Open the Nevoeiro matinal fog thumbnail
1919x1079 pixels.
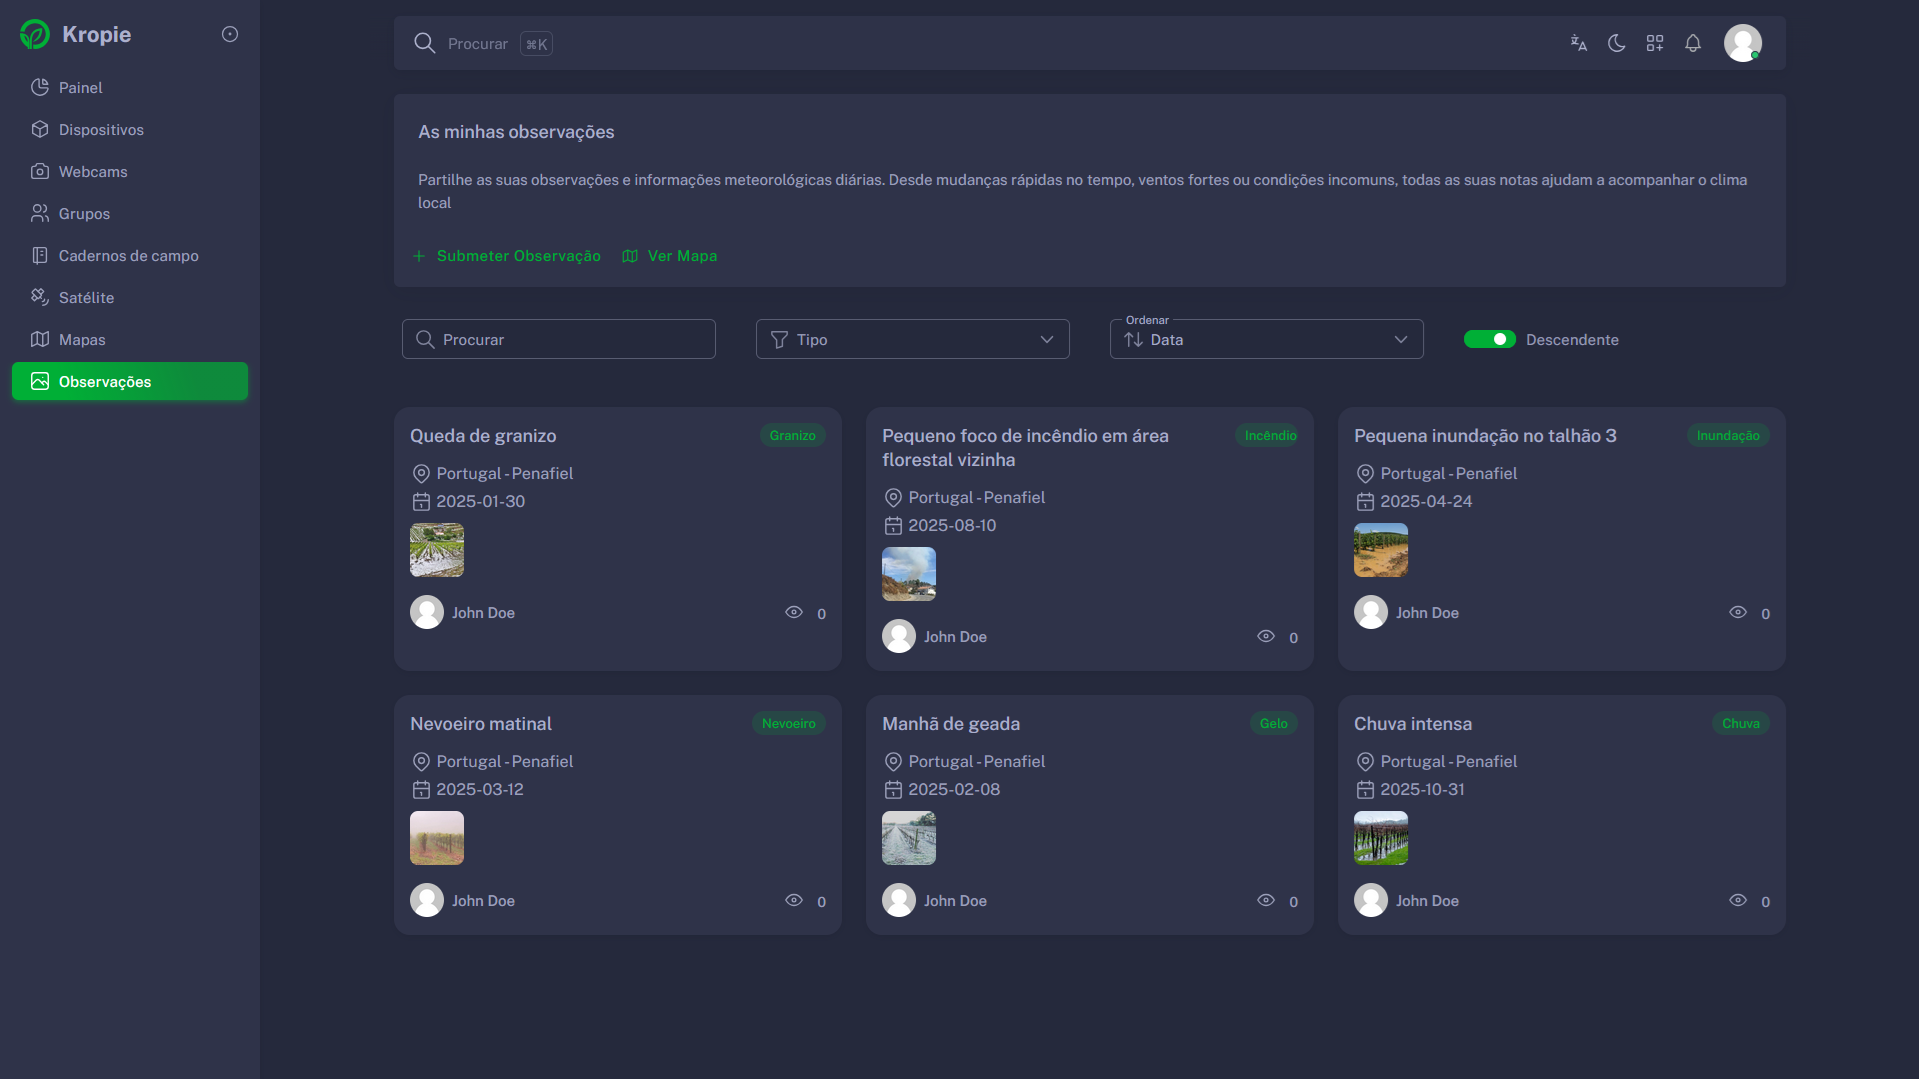437,837
